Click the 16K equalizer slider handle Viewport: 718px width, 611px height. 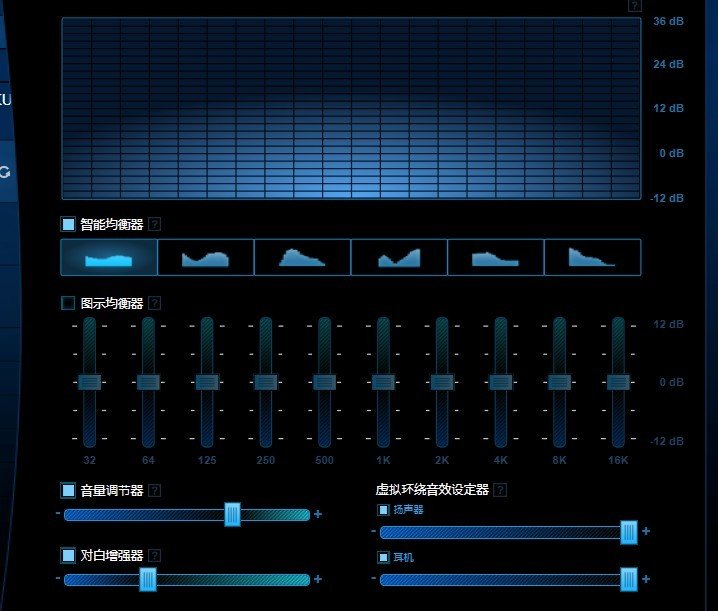click(618, 382)
